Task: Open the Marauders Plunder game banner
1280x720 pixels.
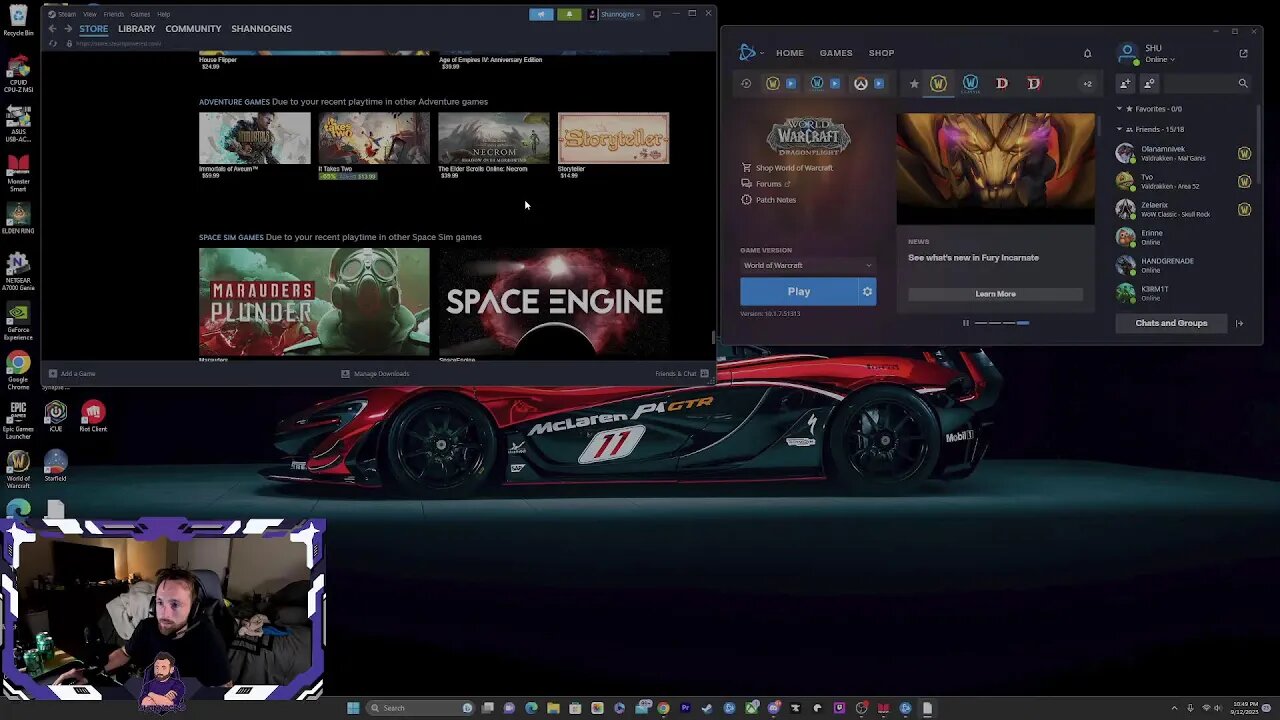Action: pyautogui.click(x=314, y=303)
